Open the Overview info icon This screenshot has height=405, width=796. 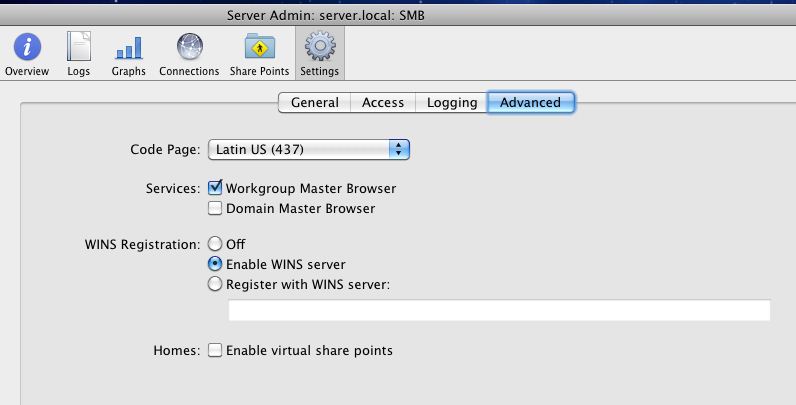[x=27, y=47]
